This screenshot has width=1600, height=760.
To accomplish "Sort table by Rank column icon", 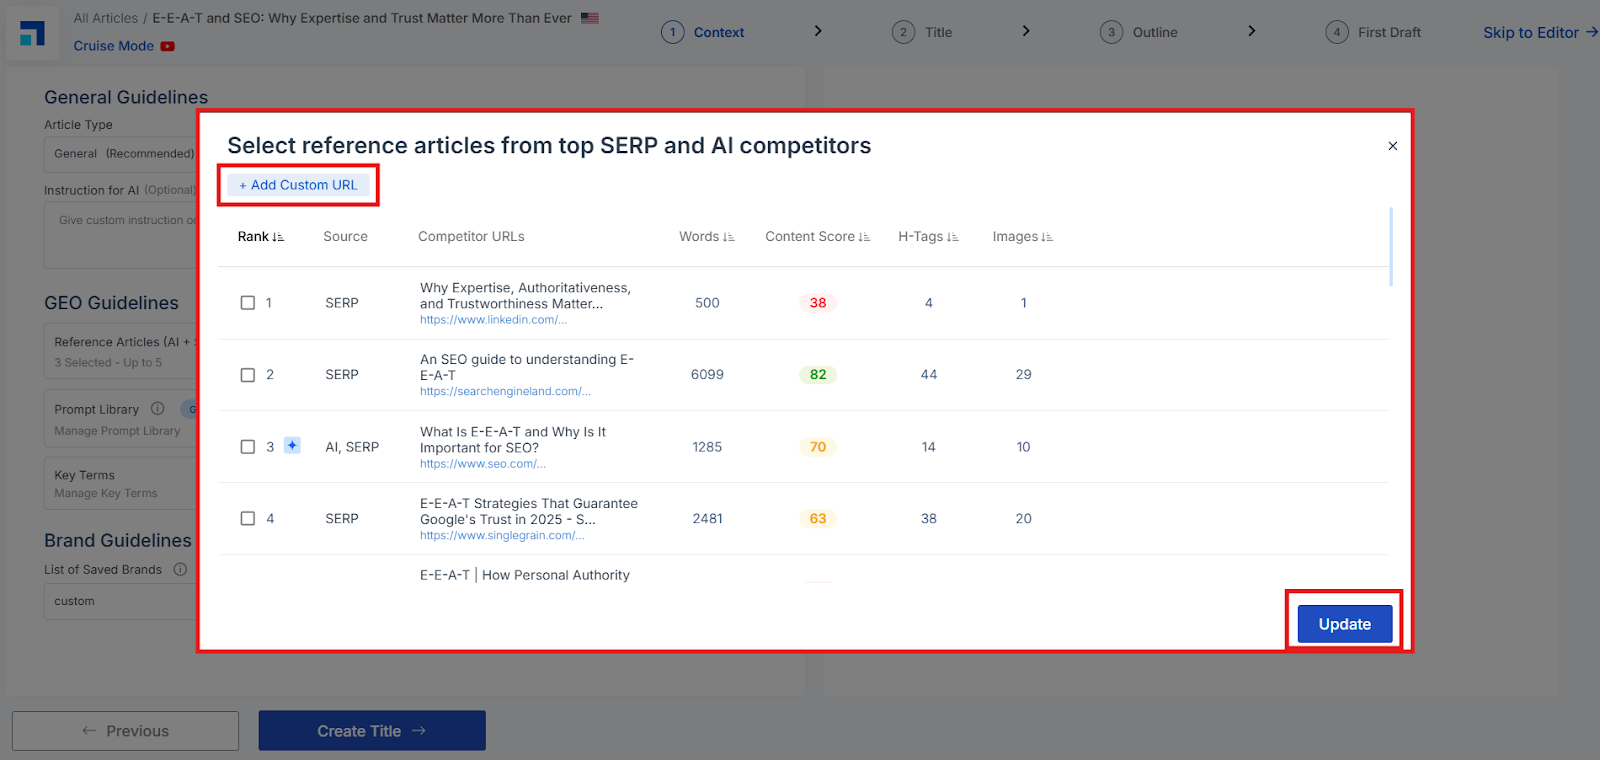I will [278, 237].
